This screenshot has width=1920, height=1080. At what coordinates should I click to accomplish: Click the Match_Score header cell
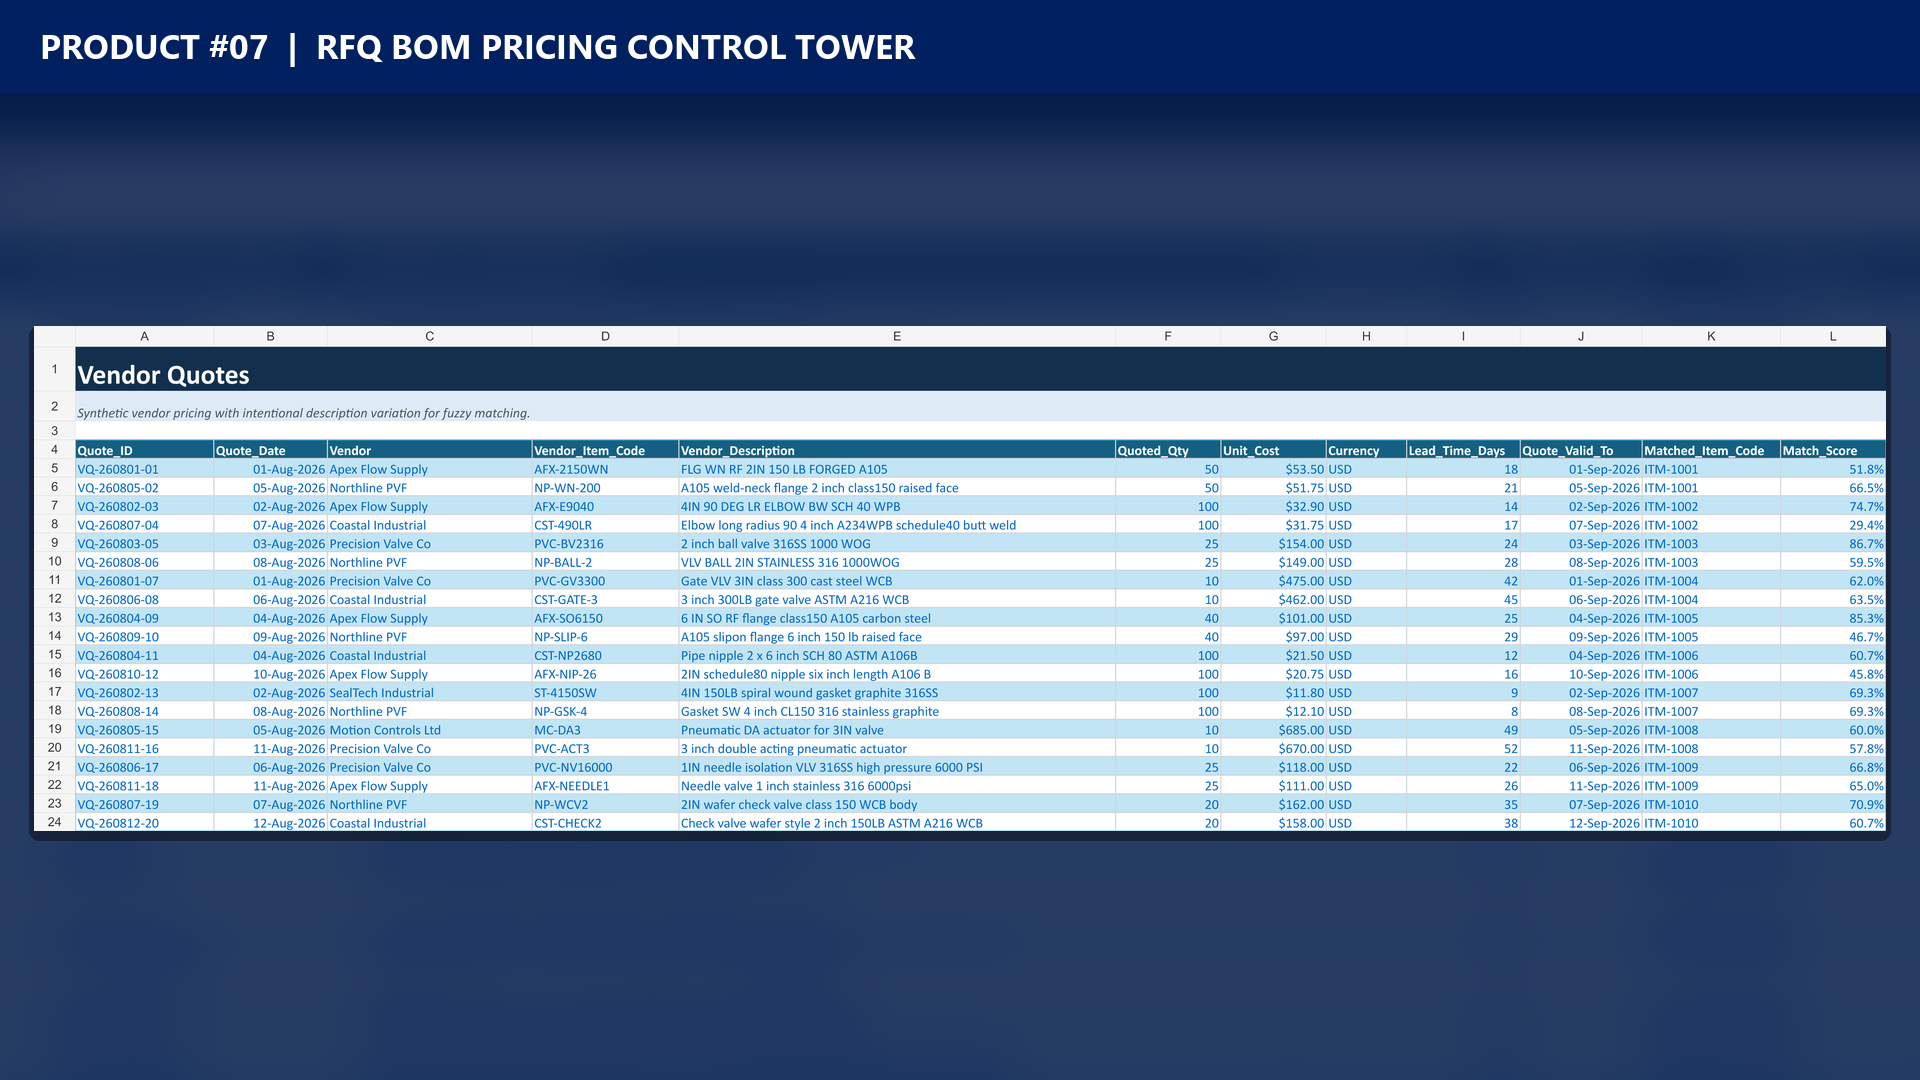pos(1832,450)
